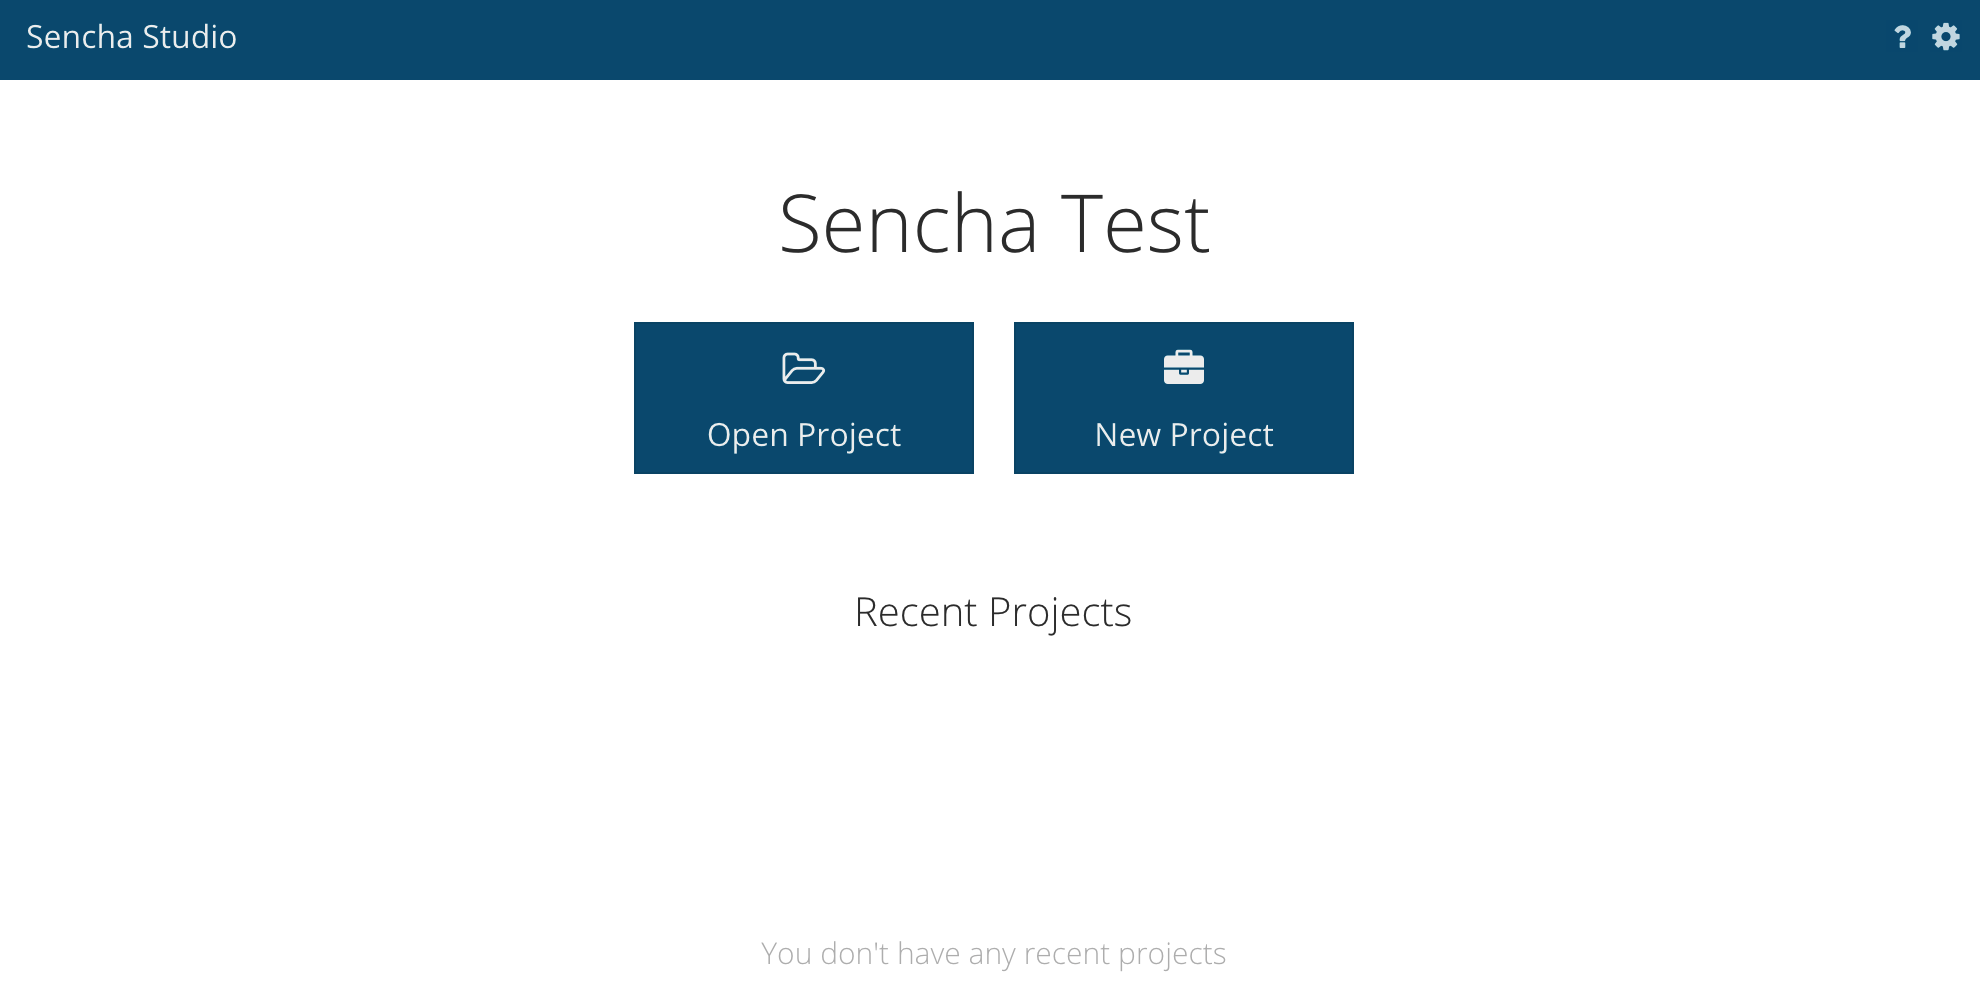Open help via the question mark icon
This screenshot has height=1006, width=1980.
click(x=1902, y=37)
